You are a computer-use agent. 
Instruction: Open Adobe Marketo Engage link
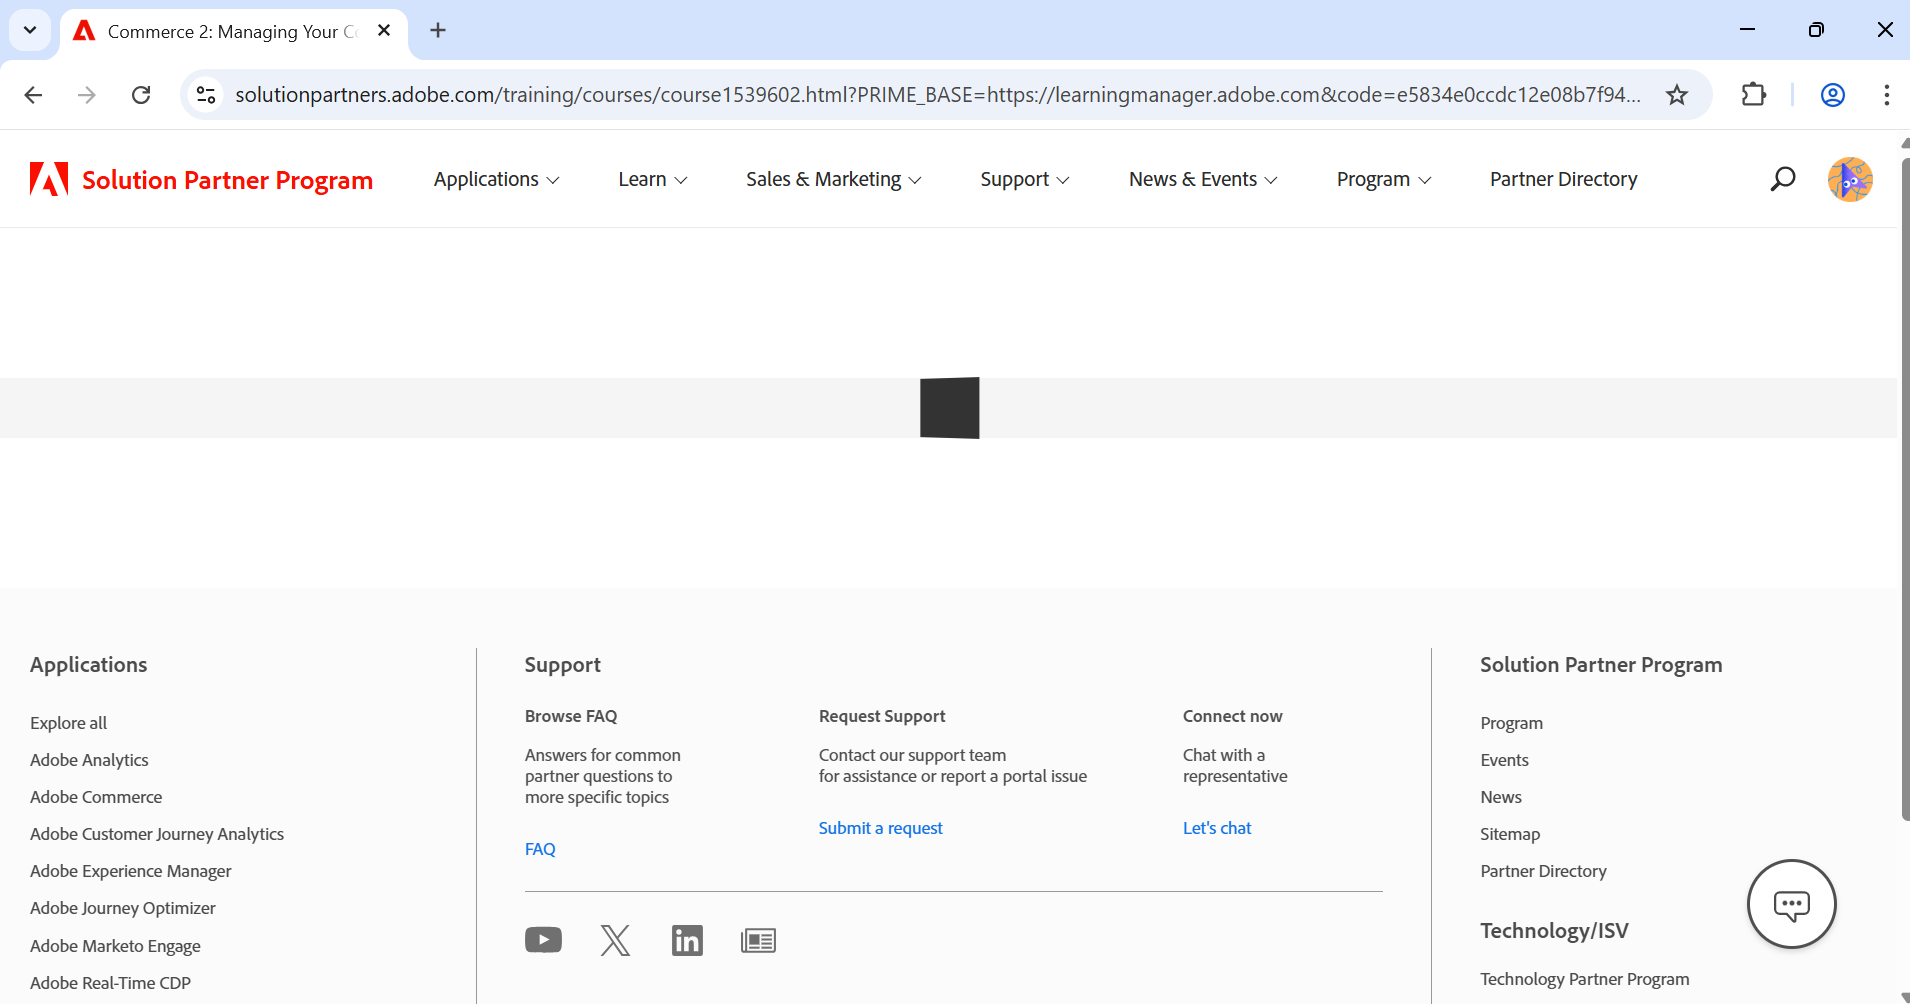pos(115,946)
